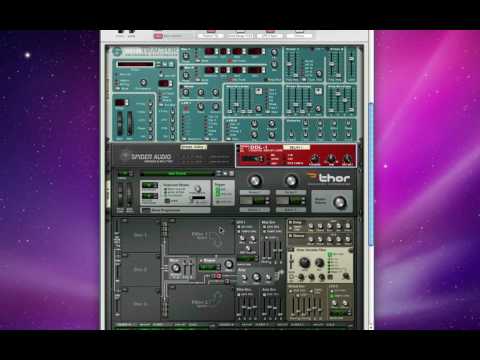The width and height of the screenshot is (480, 360).
Task: Click the Subtractor Osc 1 Phase knob
Action: 186,56
